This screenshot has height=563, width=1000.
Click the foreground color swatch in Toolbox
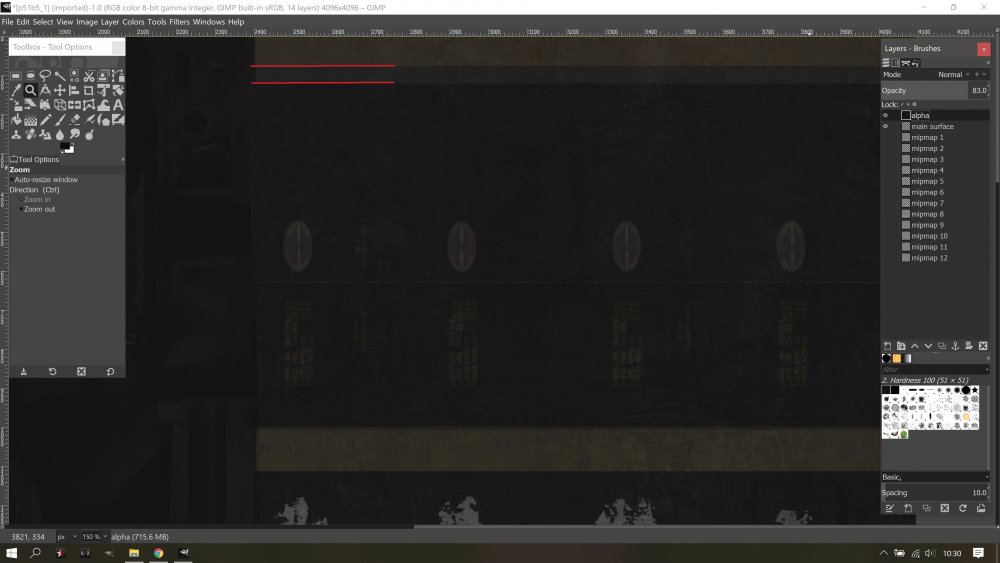[x=65, y=146]
